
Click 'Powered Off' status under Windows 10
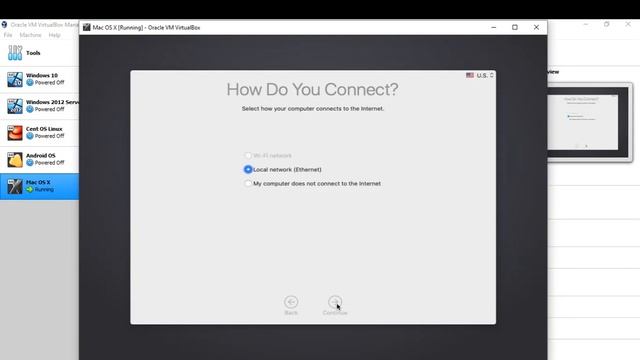point(49,82)
